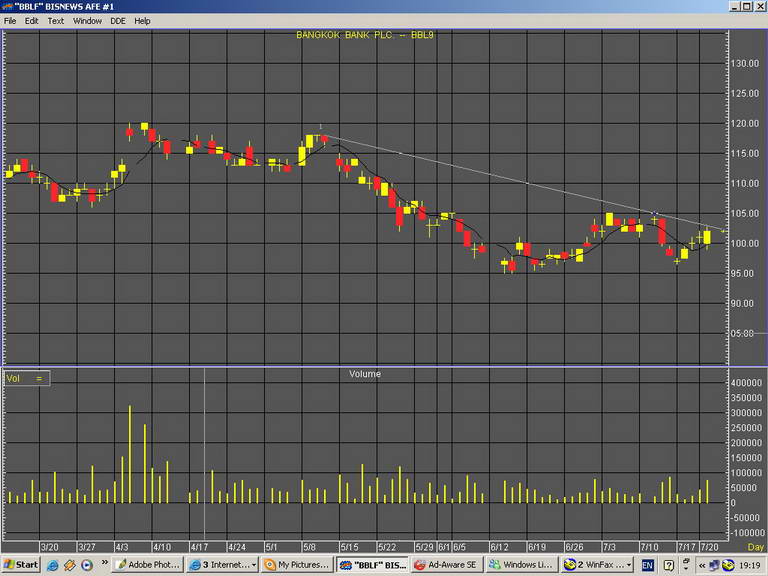768x576 pixels.
Task: Click the 400000 volume axis label
Action: 746,383
